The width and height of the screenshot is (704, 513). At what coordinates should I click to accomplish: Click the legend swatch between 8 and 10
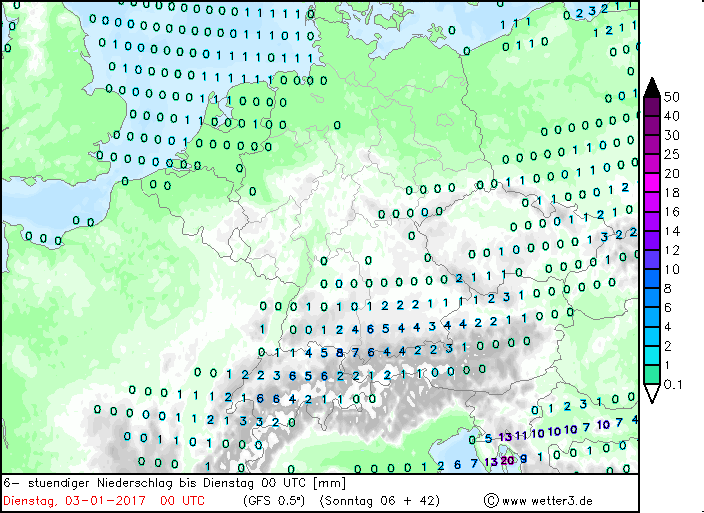pyautogui.click(x=652, y=279)
